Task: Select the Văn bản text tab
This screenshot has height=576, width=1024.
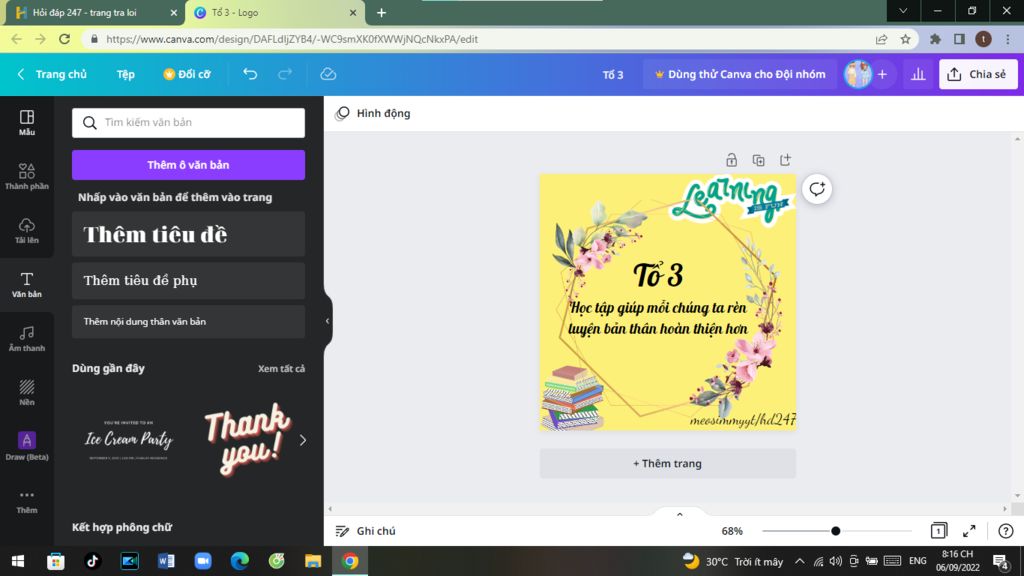Action: click(x=27, y=285)
